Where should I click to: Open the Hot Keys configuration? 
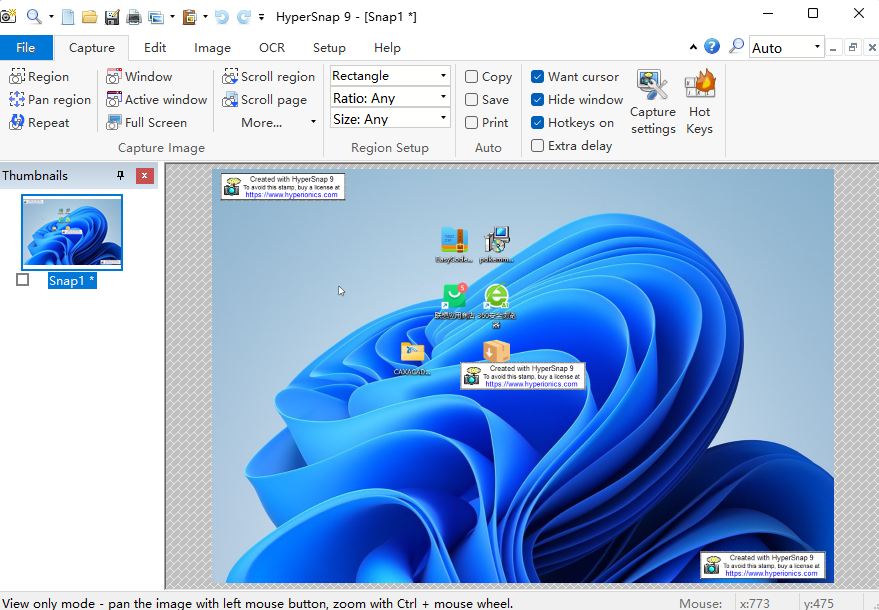point(699,101)
